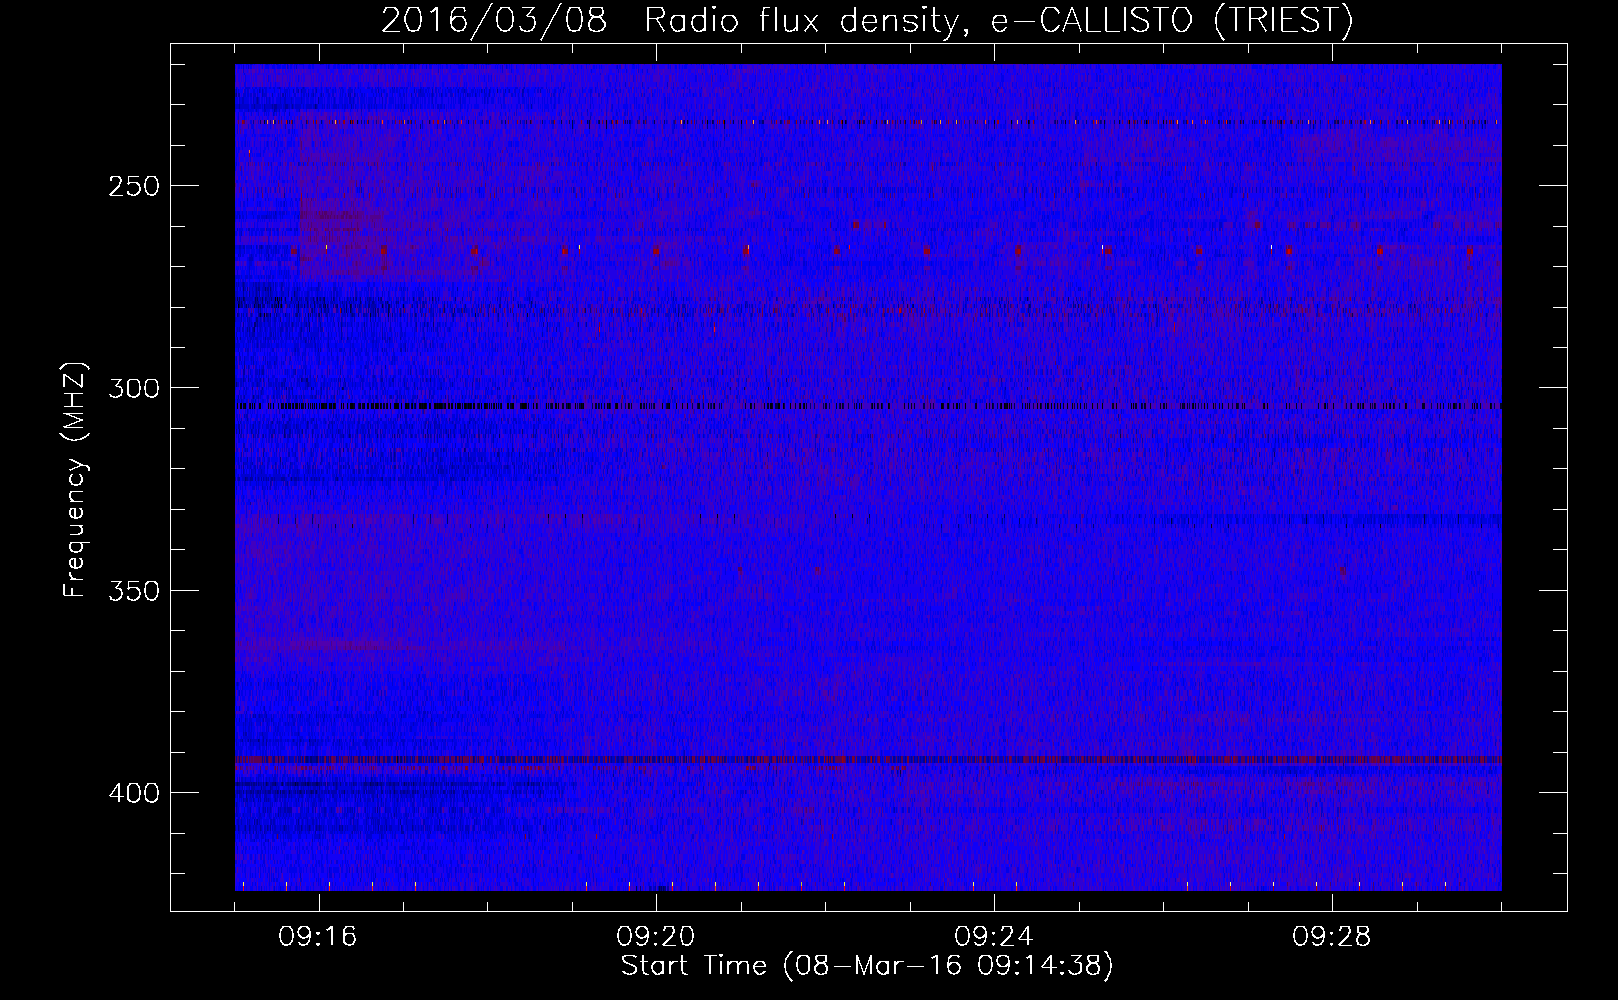Click the 'Start Time (08-Mar-16 09:14:38)' label
This screenshot has width=1618, height=1000.
click(x=867, y=966)
